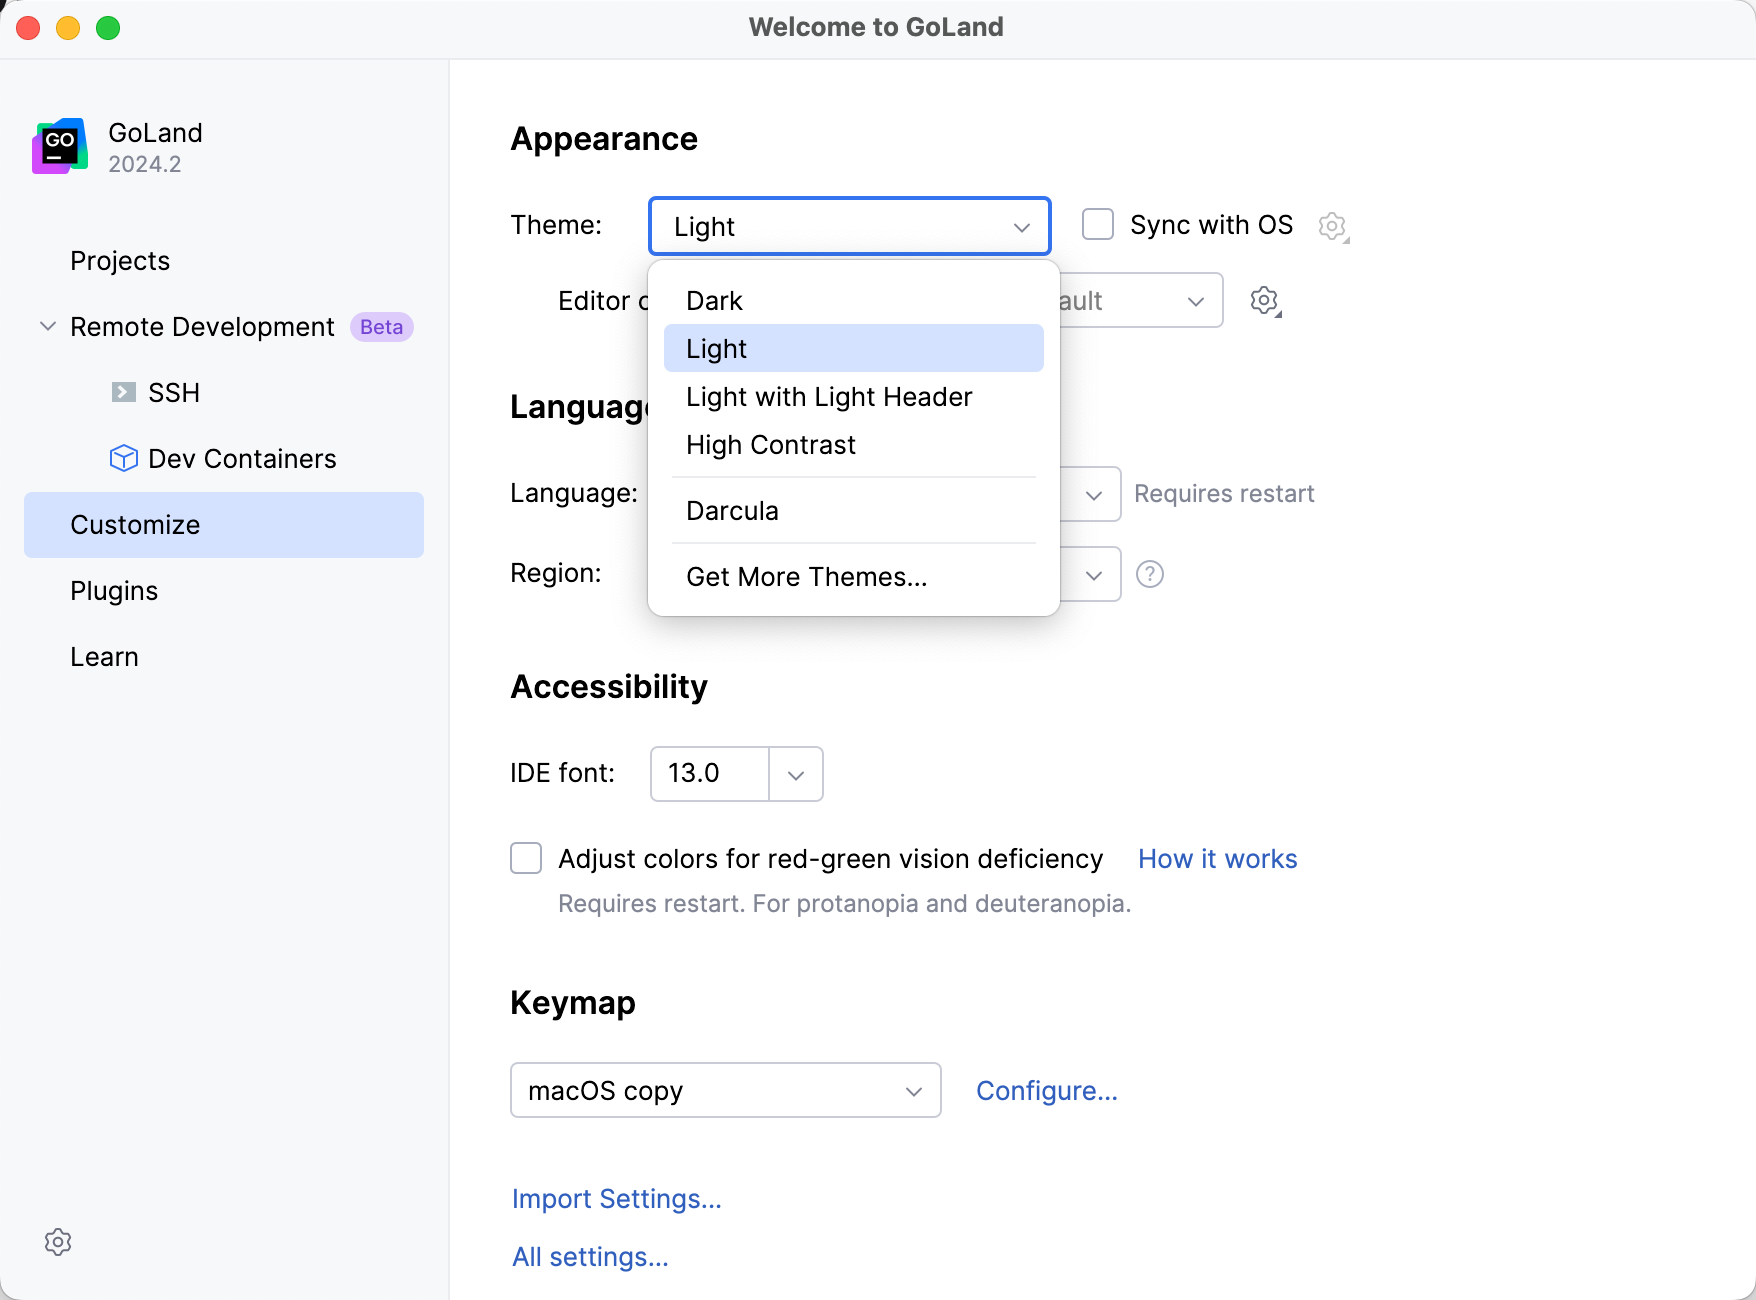Open the Sync with OS gear settings
Viewport: 1756px width, 1300px height.
coord(1332,226)
